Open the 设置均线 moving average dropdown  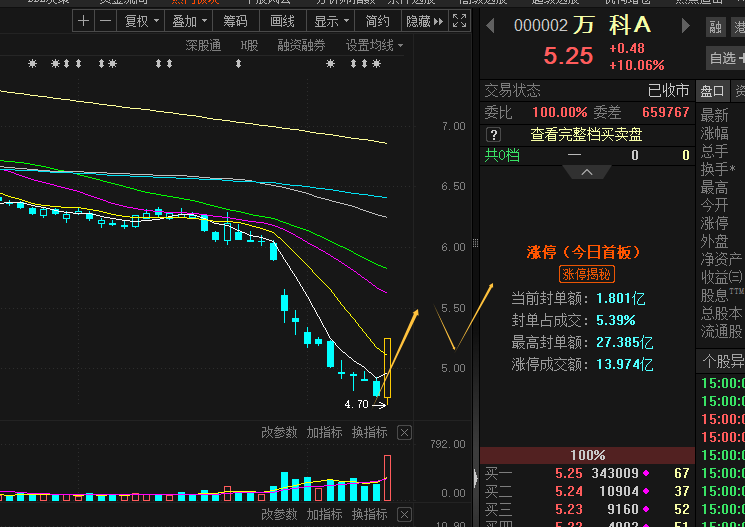point(374,46)
